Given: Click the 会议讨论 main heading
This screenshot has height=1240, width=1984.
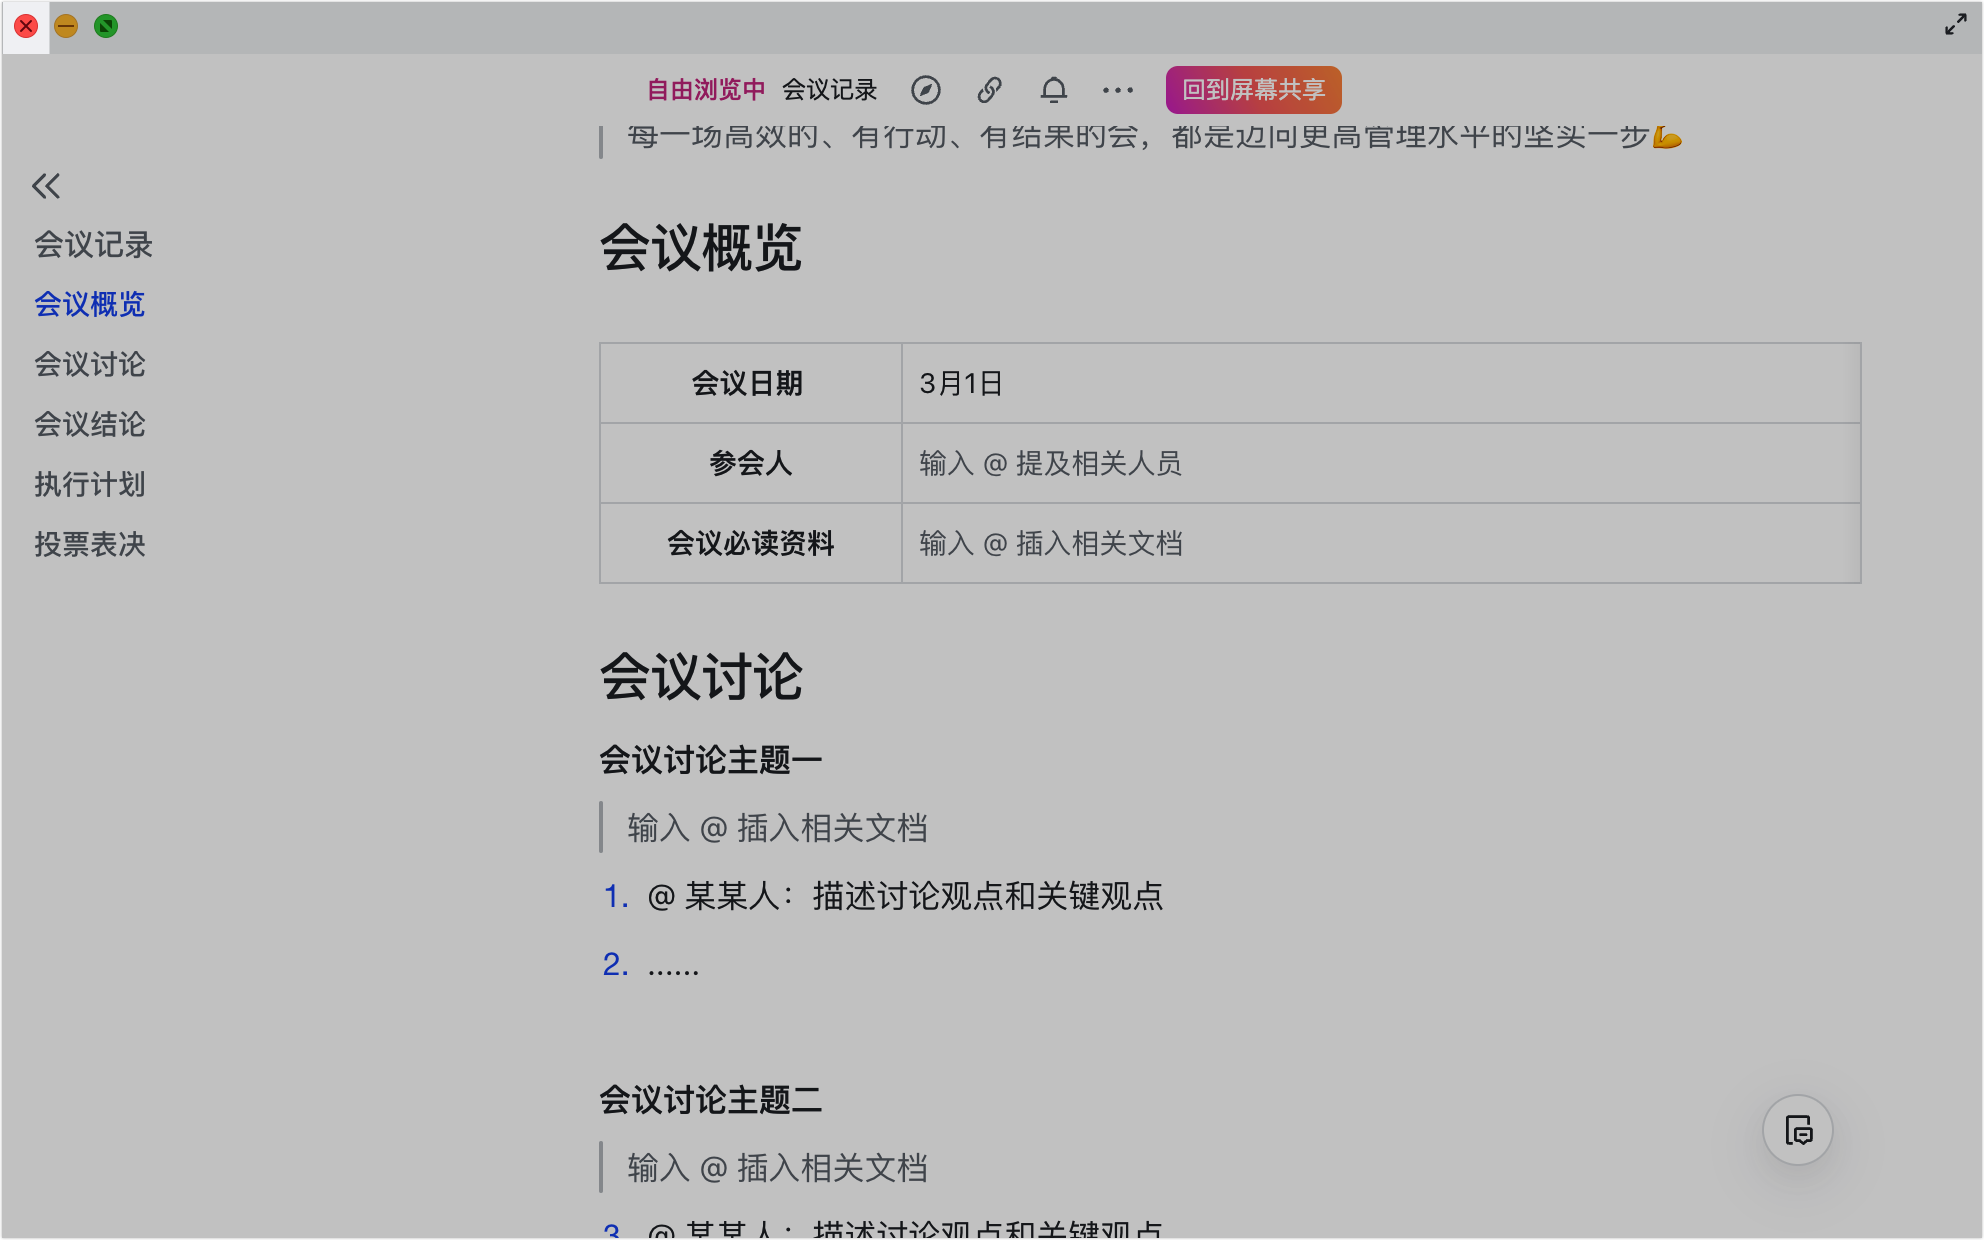Looking at the screenshot, I should (701, 677).
